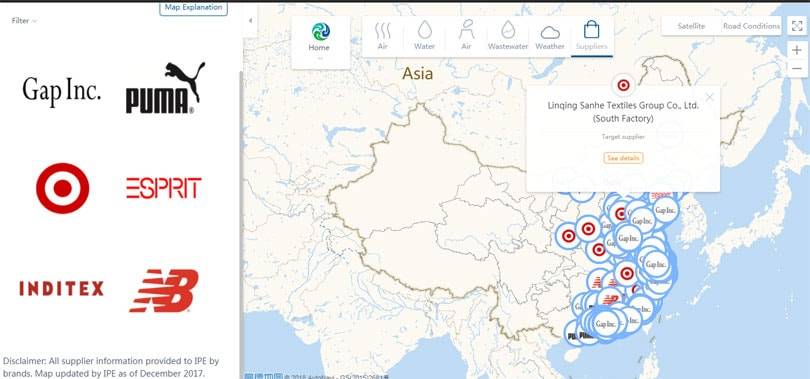The image size is (810, 379).
Task: Select the New Balance brand logo
Action: tap(164, 290)
